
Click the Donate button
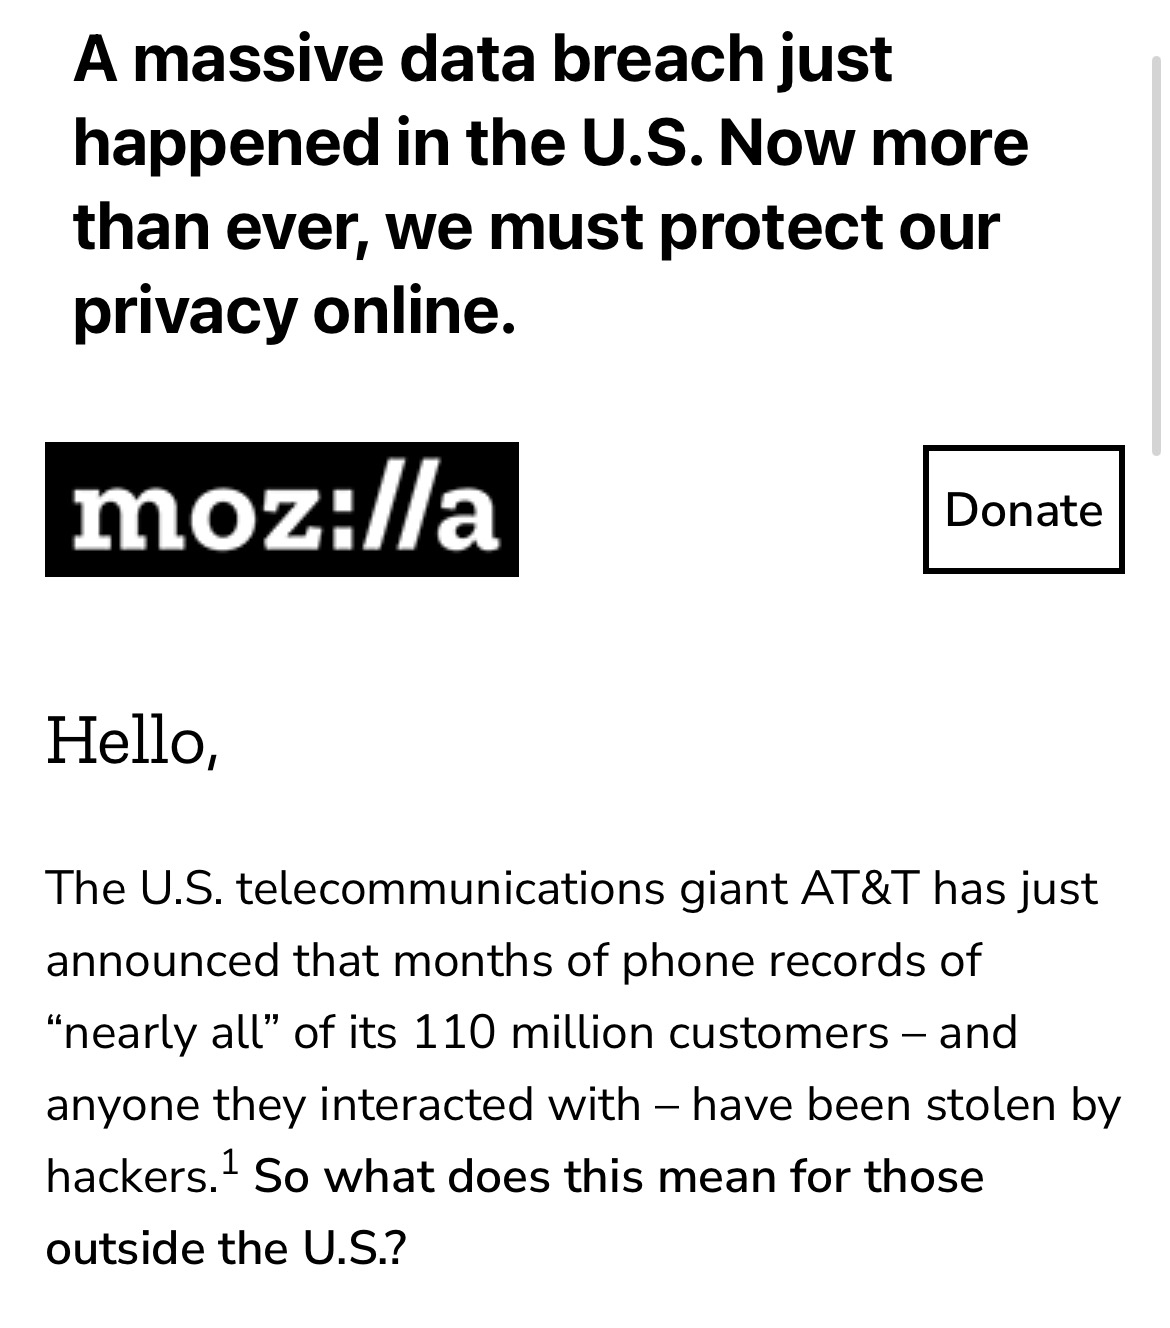point(1023,509)
